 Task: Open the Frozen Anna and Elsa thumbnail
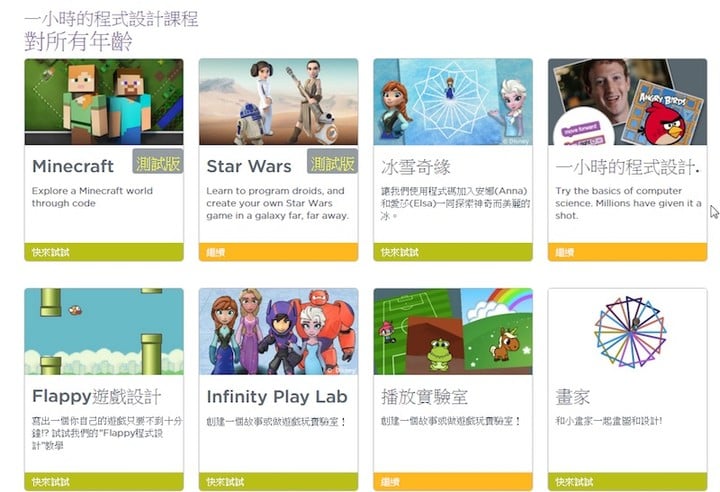coord(453,102)
